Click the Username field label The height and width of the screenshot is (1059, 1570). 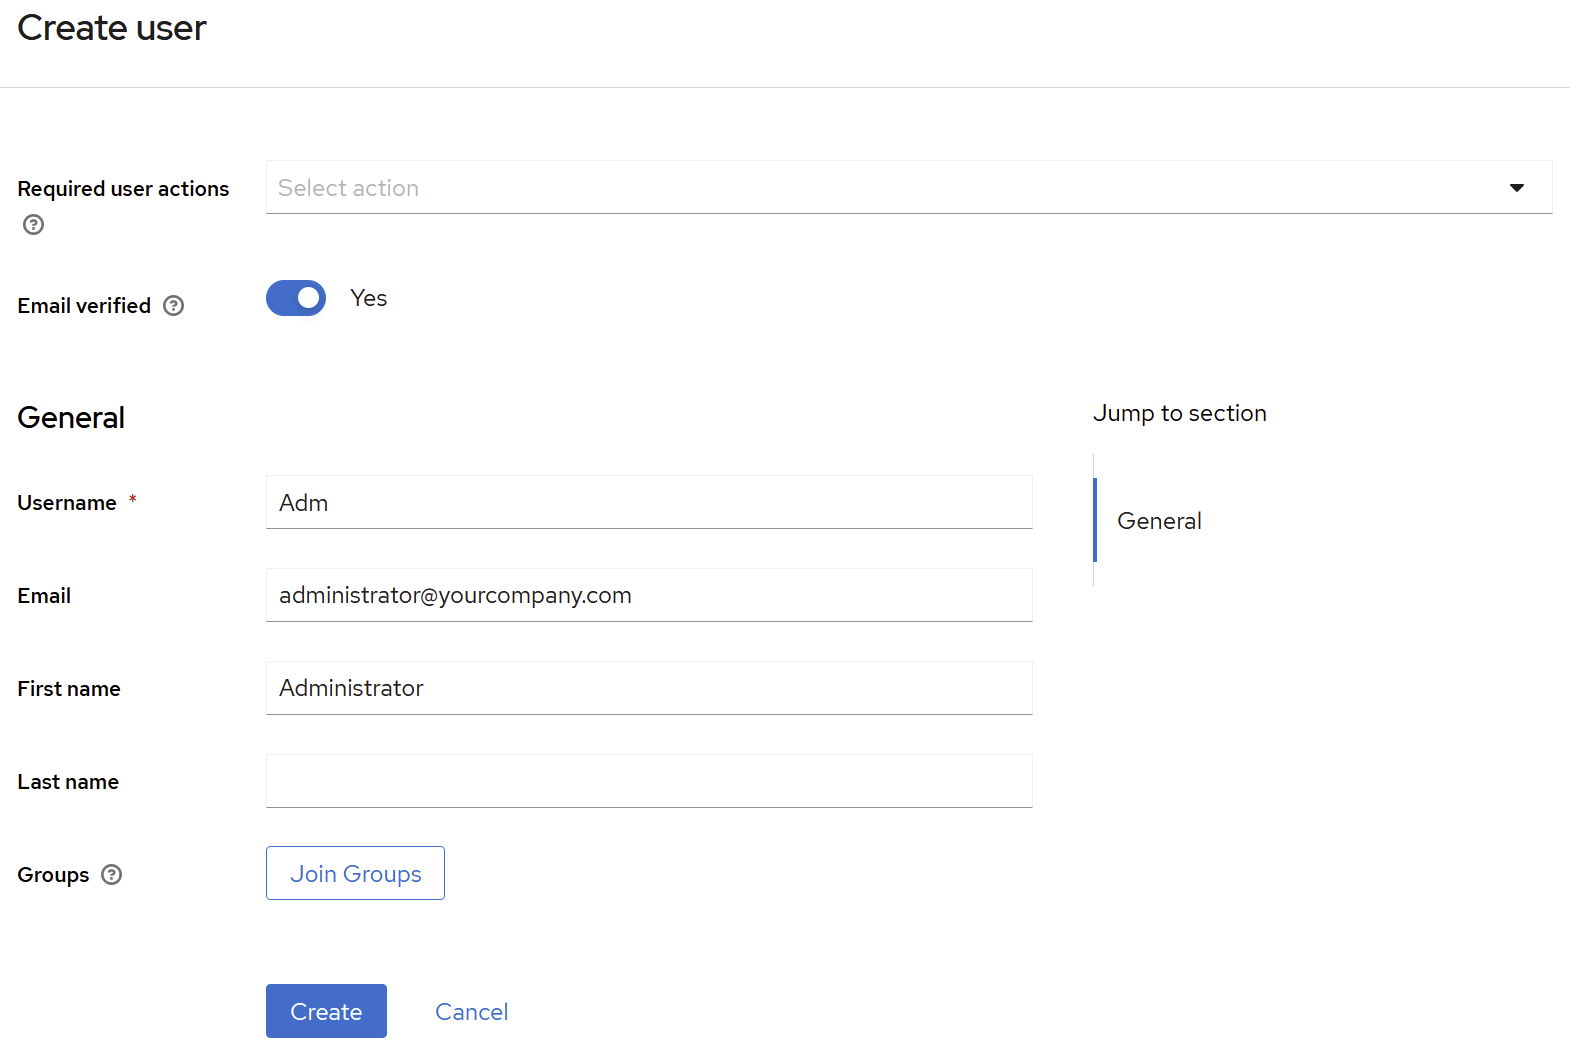(x=67, y=503)
